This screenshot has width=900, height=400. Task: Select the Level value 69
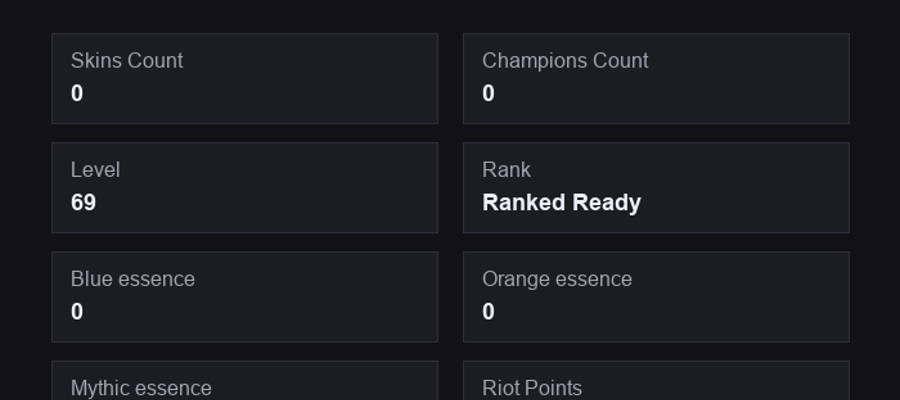pyautogui.click(x=83, y=203)
